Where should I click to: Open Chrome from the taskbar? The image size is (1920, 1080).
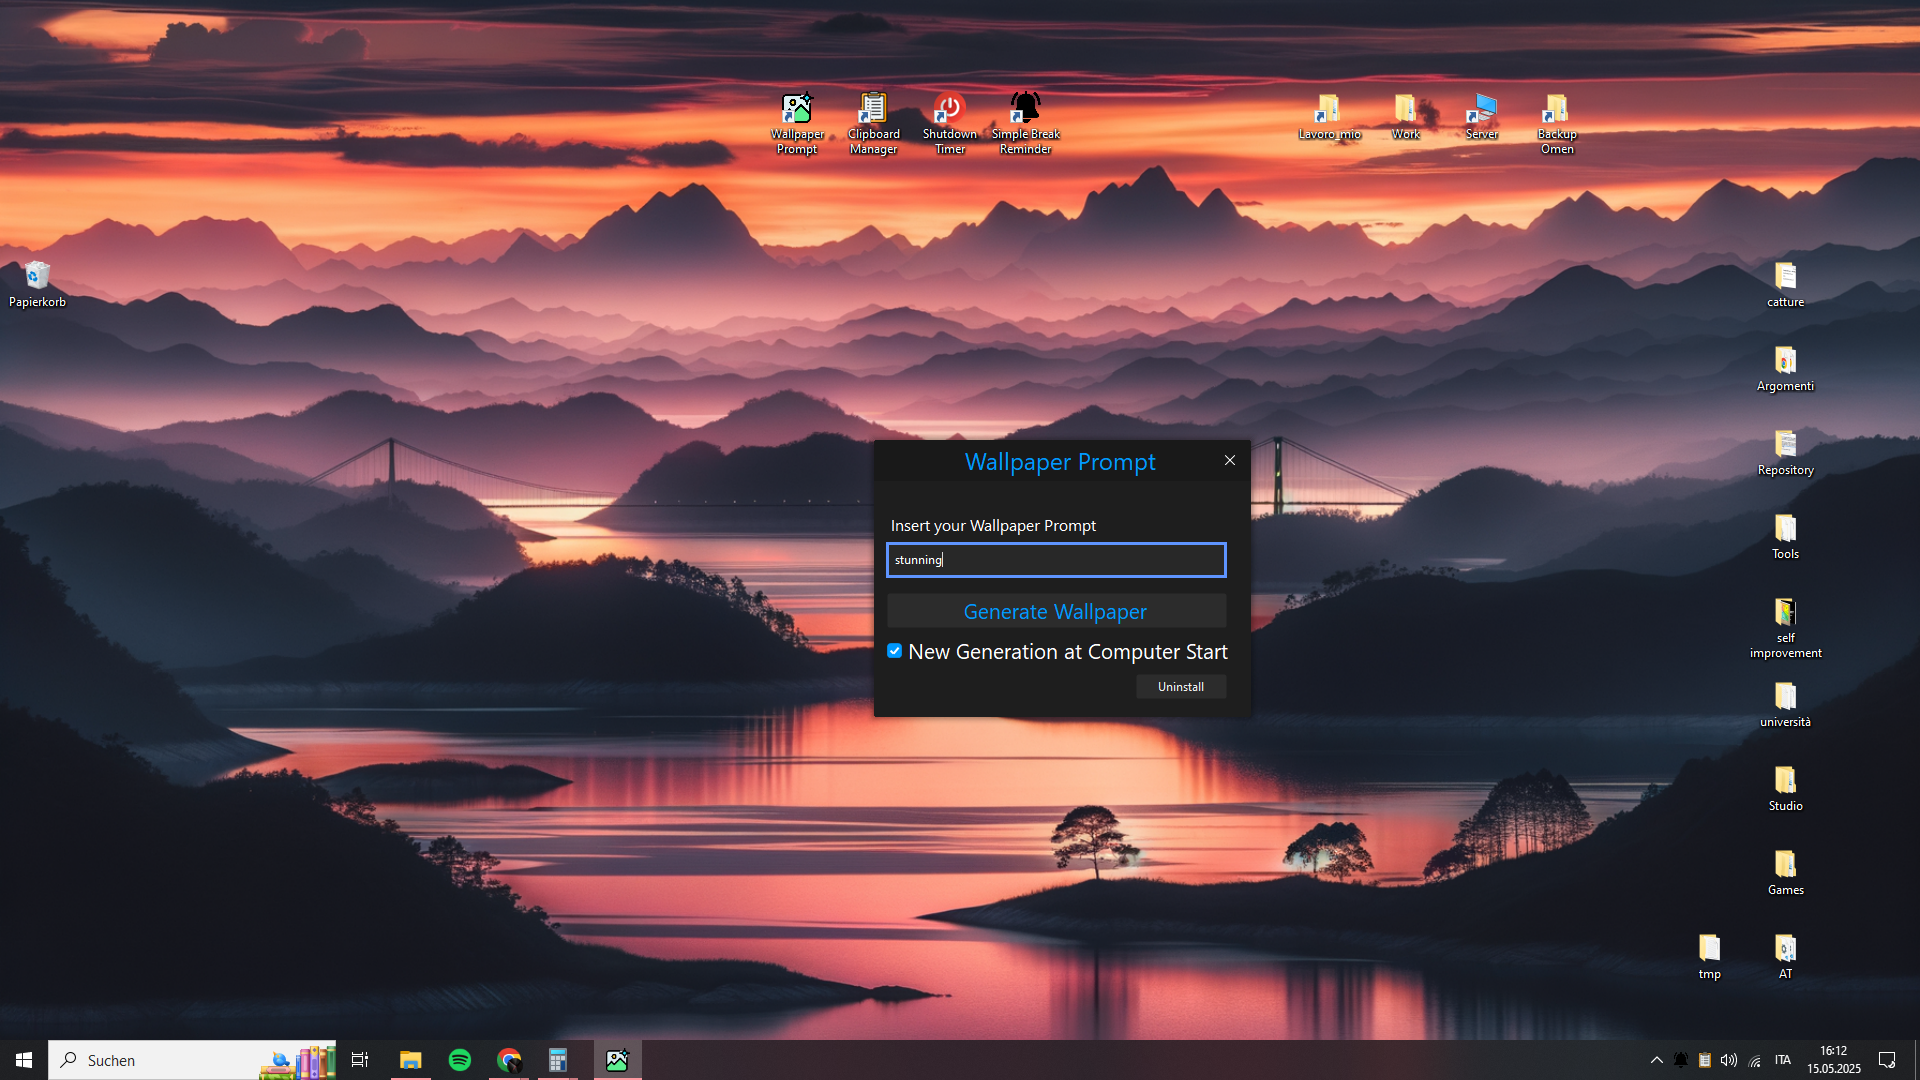(509, 1060)
